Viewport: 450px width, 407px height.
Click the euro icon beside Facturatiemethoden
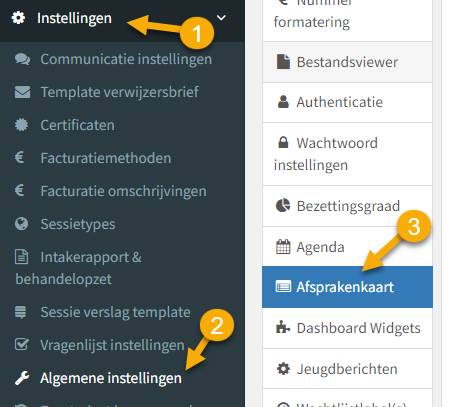click(20, 158)
